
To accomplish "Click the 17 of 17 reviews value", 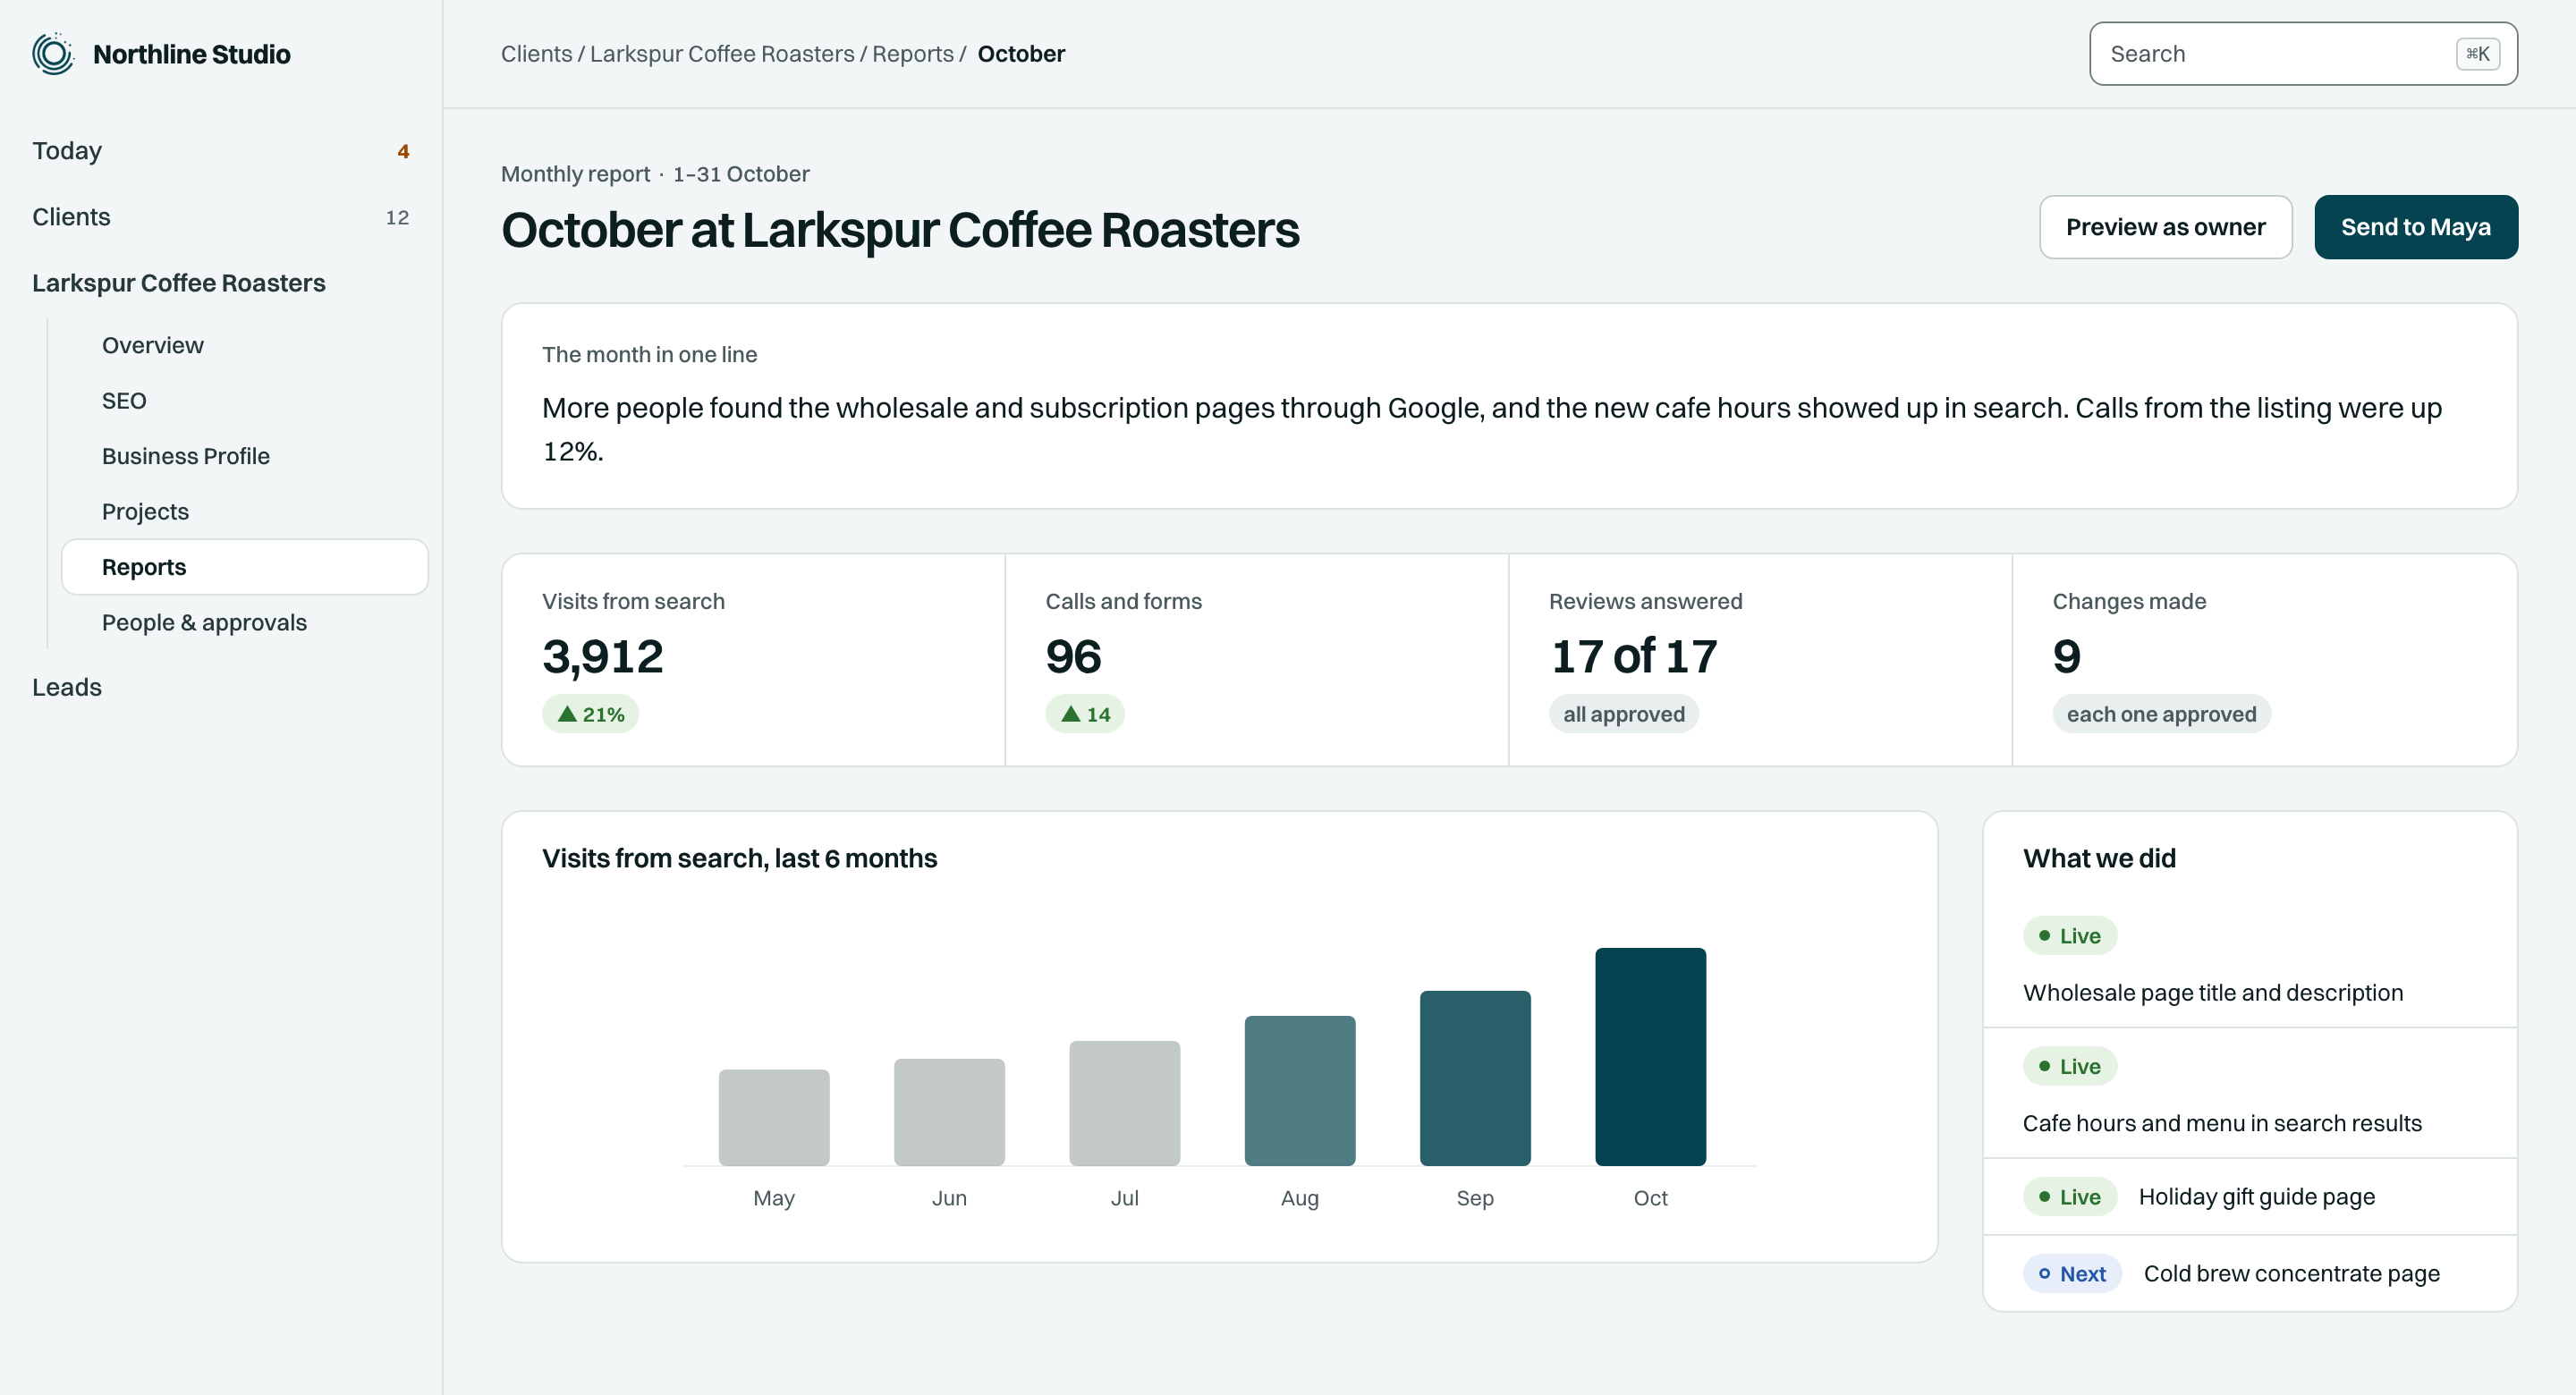I will [x=1633, y=656].
